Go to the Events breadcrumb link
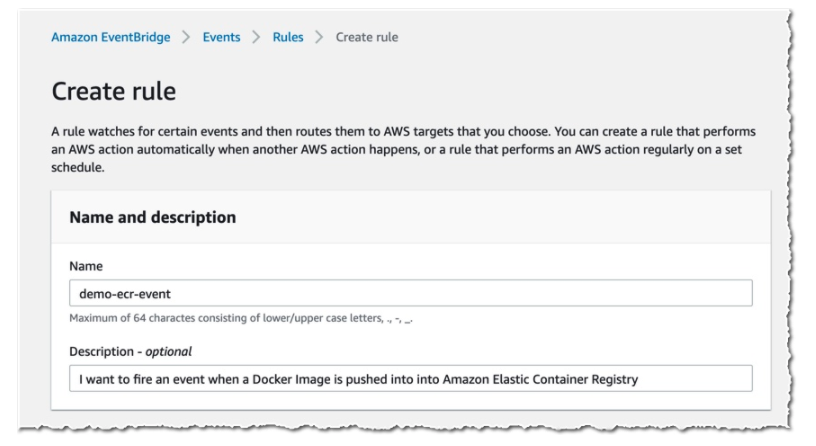Image resolution: width=816 pixels, height=446 pixels. point(221,37)
